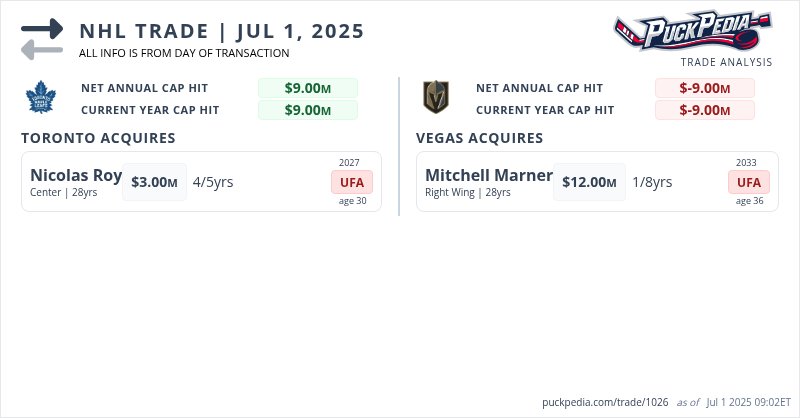Click the 2027 UFA badge

352,182
